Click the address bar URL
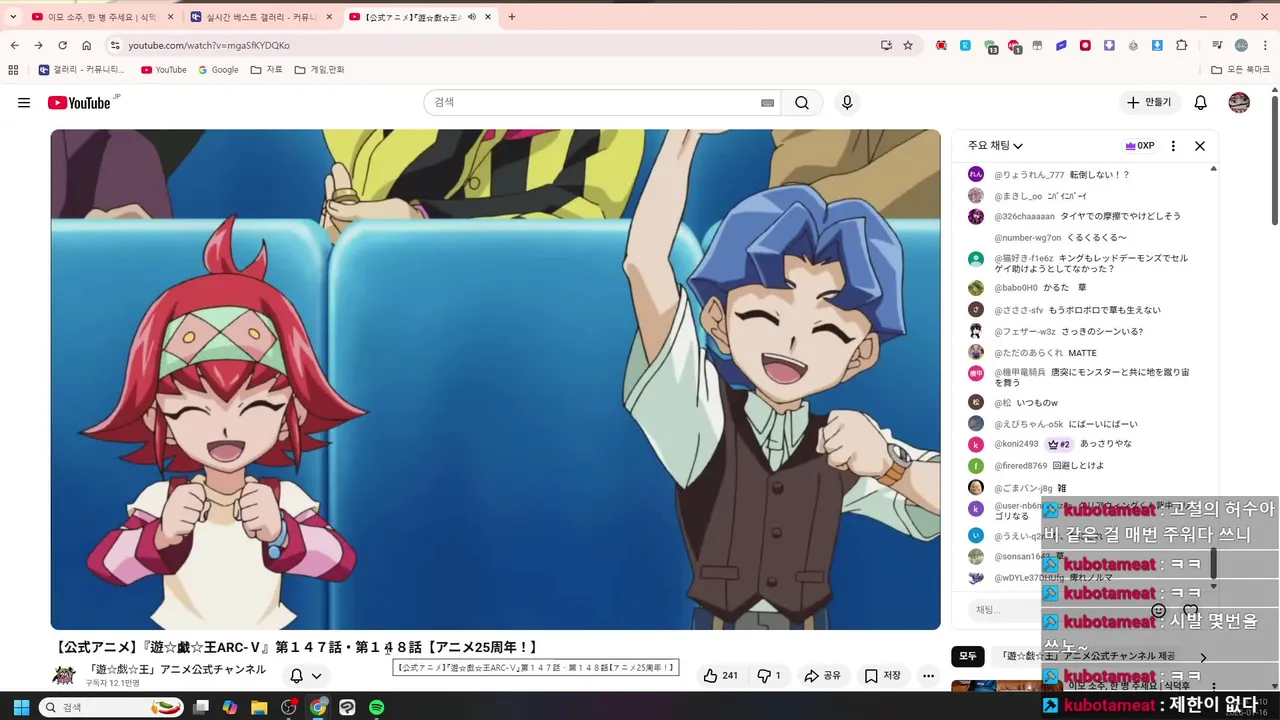Viewport: 1280px width, 720px height. point(209,46)
